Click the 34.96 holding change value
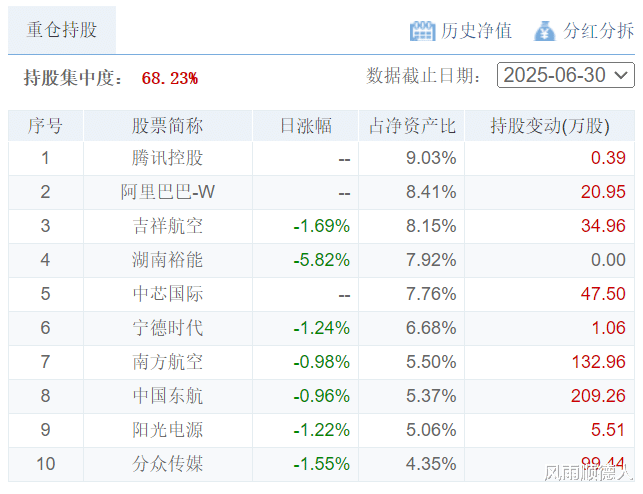 tap(603, 226)
